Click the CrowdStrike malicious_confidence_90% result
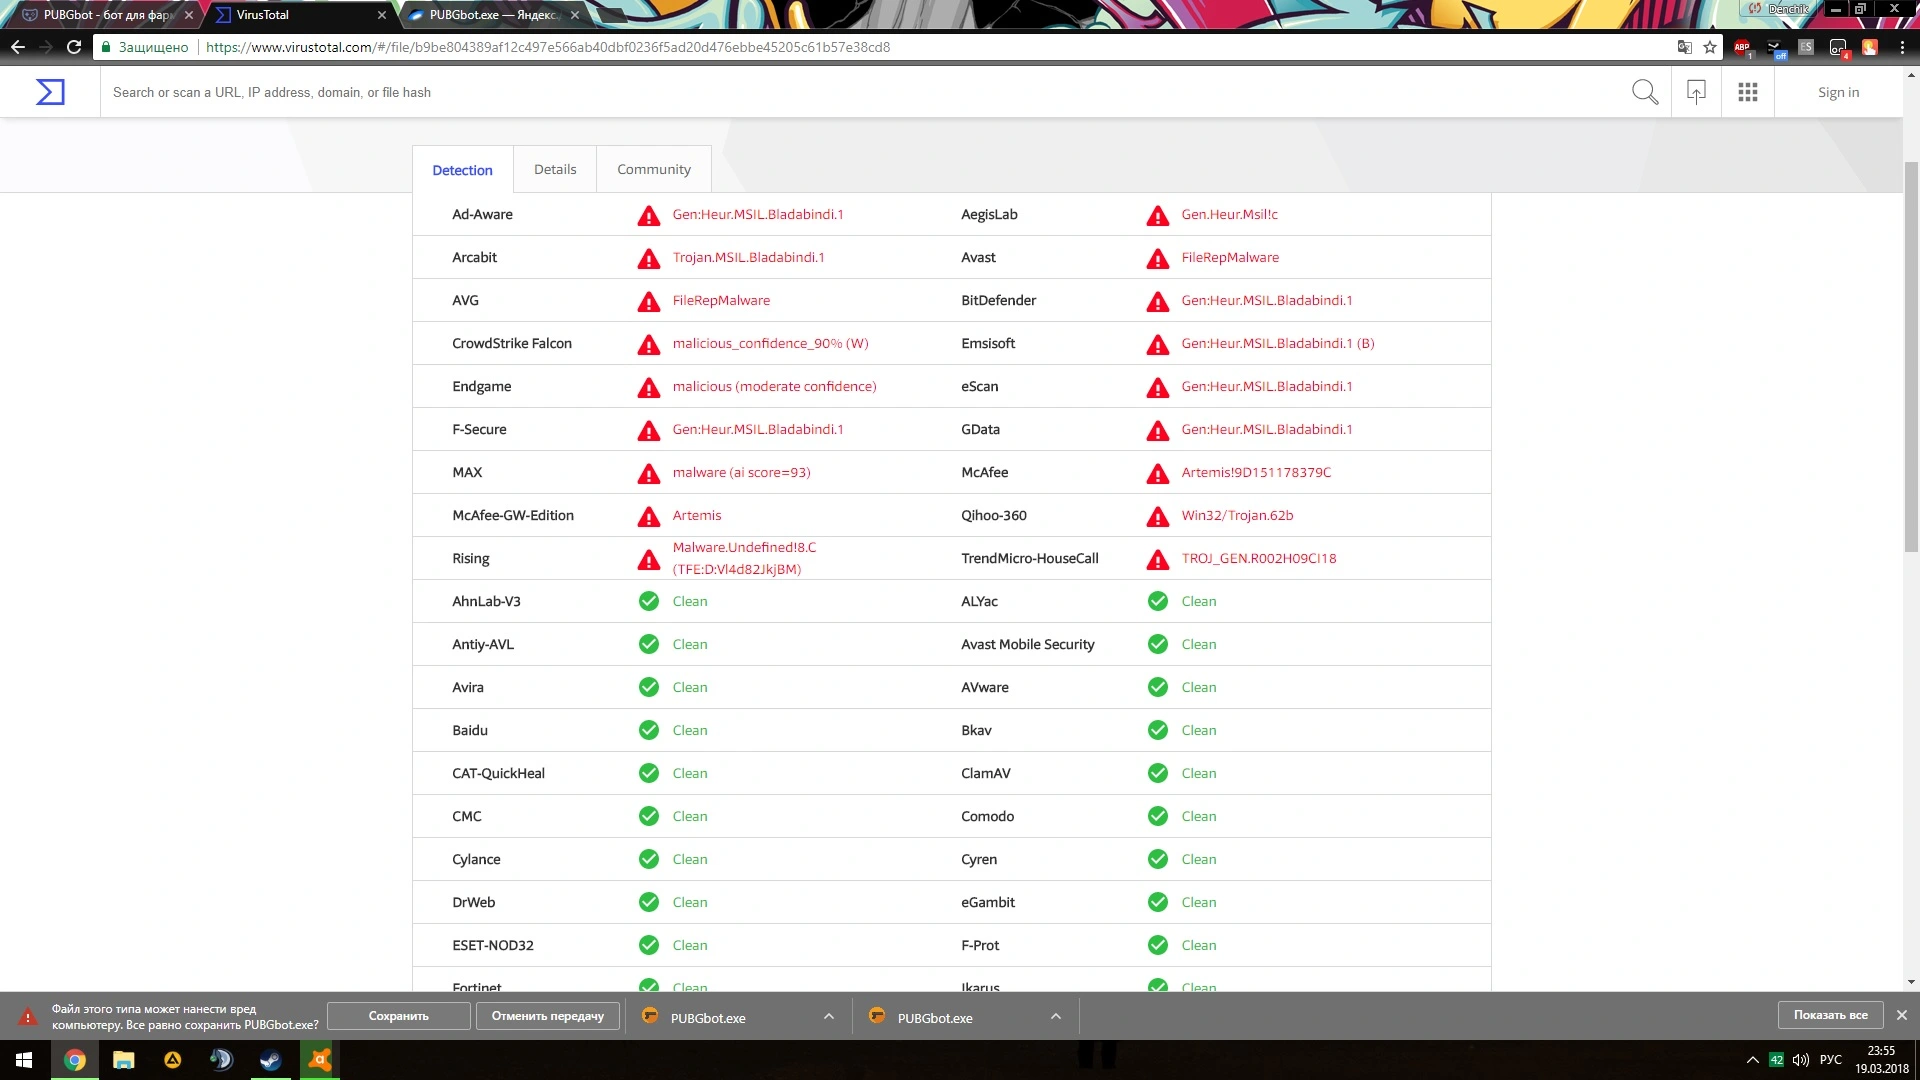Viewport: 1920px width, 1080px height. pos(770,344)
